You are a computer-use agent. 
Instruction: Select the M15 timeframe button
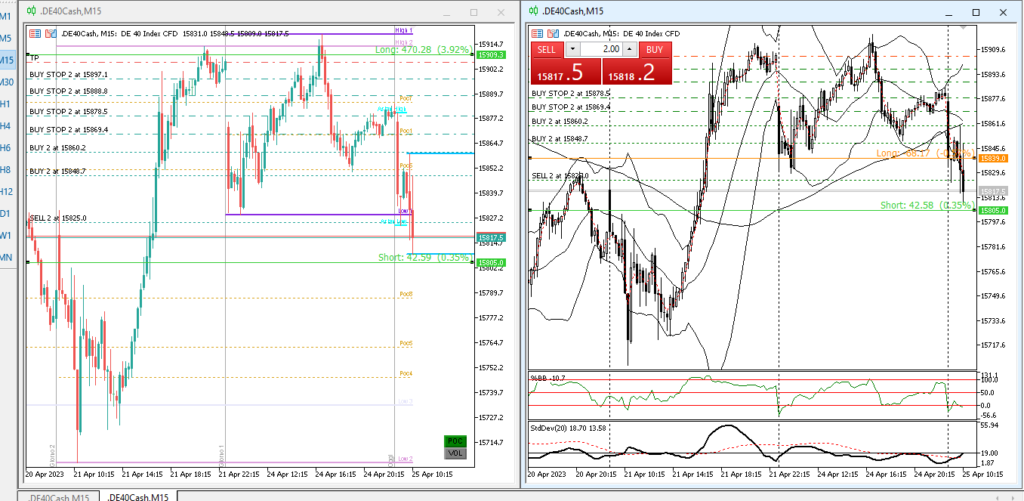(x=7, y=60)
